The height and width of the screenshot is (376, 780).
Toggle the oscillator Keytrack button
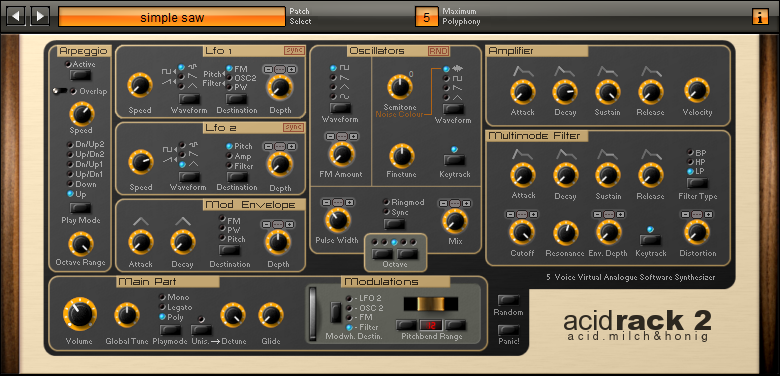point(454,160)
